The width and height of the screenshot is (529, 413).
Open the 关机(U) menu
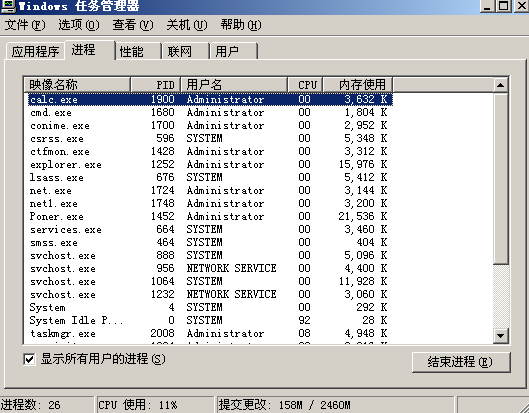(187, 25)
